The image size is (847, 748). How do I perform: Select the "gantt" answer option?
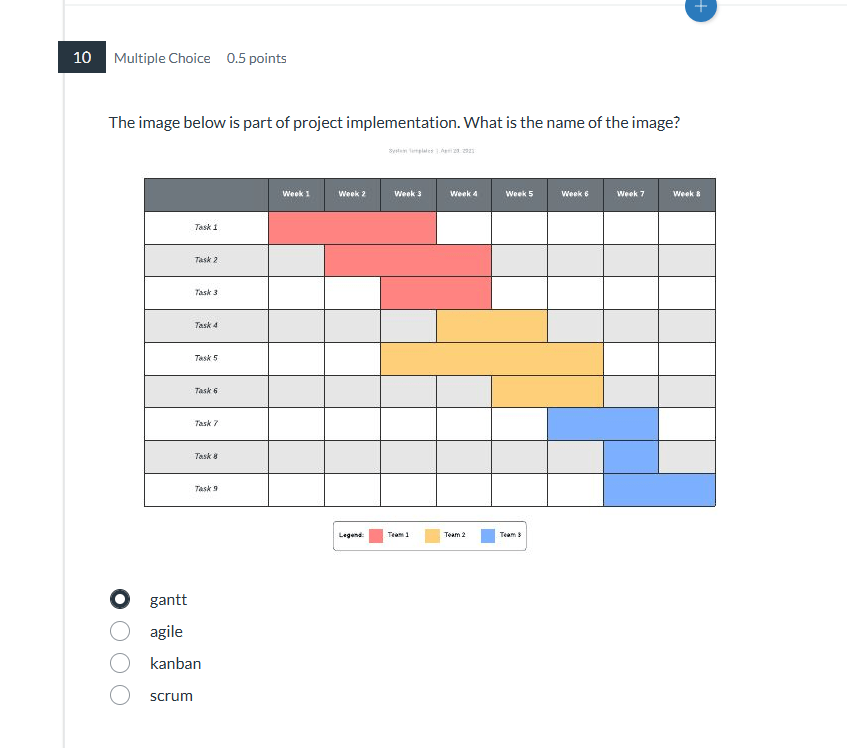(x=121, y=600)
